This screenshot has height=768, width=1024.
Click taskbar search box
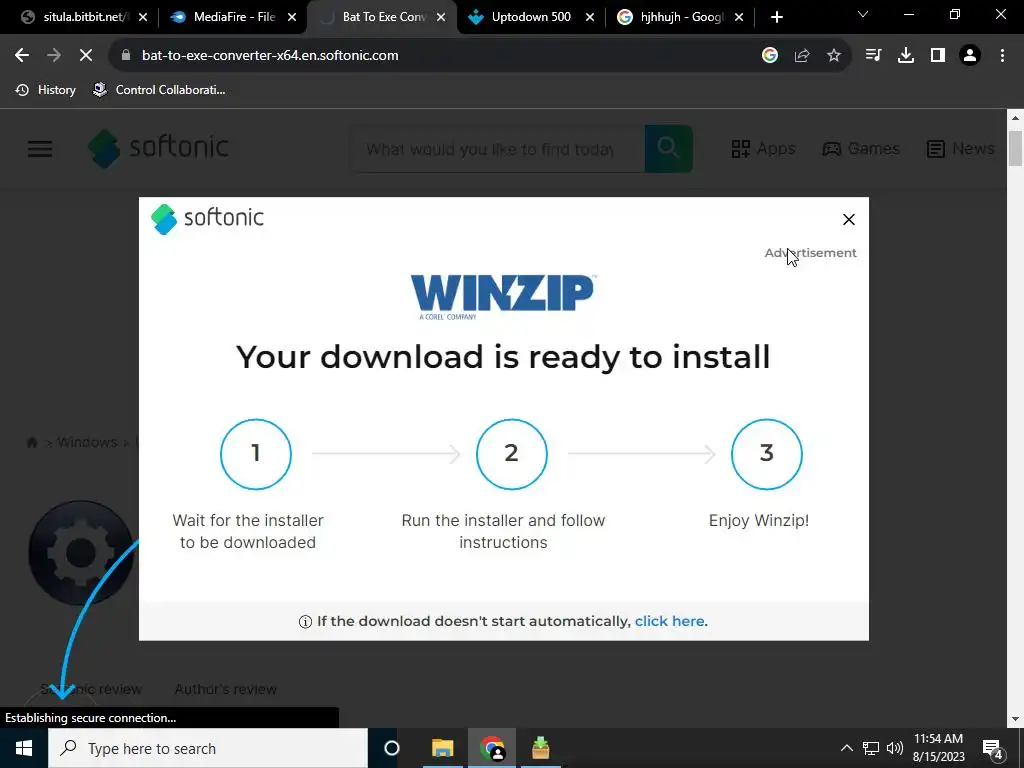click(x=208, y=748)
